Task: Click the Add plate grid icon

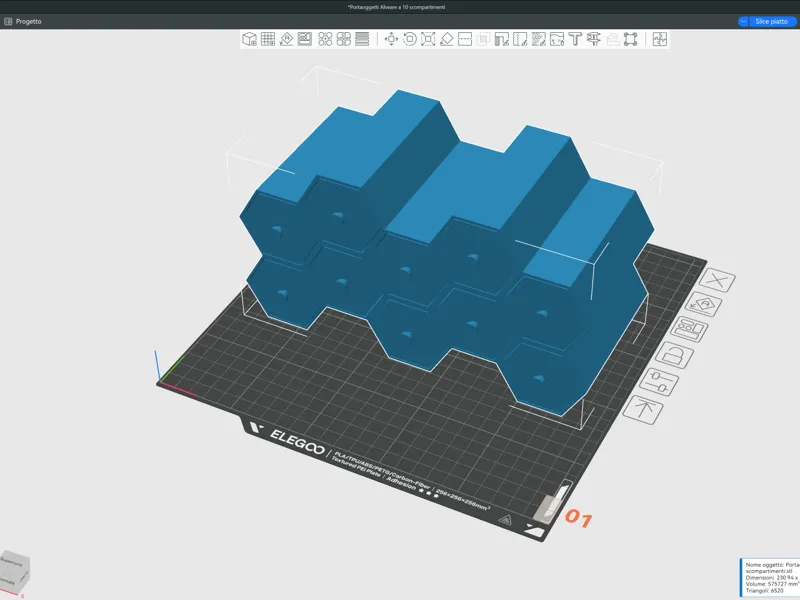Action: [x=268, y=39]
